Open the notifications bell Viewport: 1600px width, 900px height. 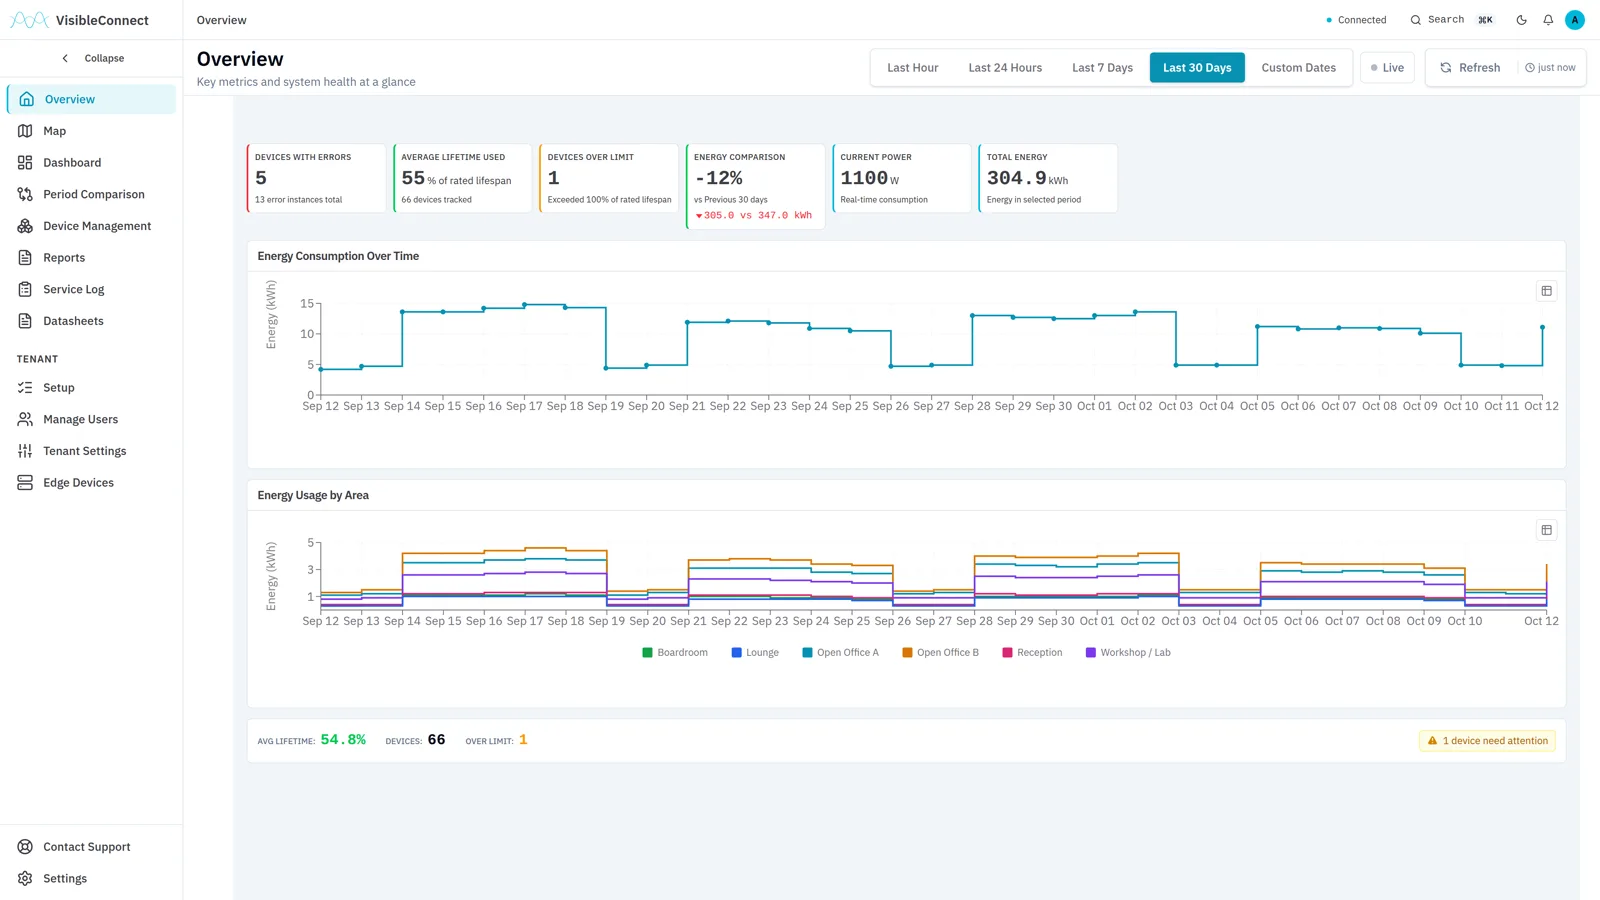1548,20
